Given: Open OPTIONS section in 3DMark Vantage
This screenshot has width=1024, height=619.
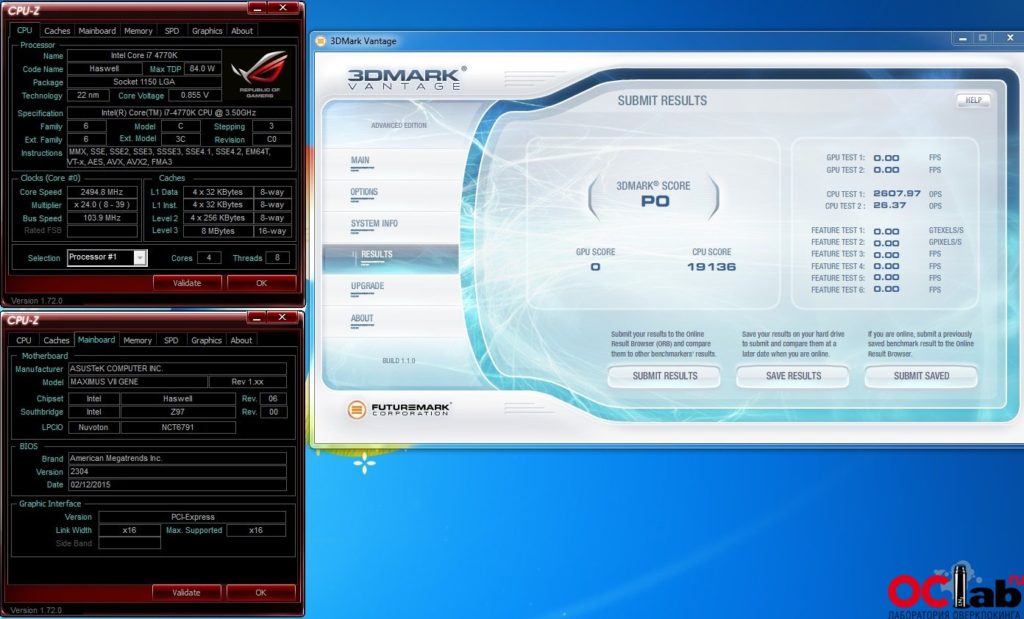Looking at the screenshot, I should [x=364, y=192].
